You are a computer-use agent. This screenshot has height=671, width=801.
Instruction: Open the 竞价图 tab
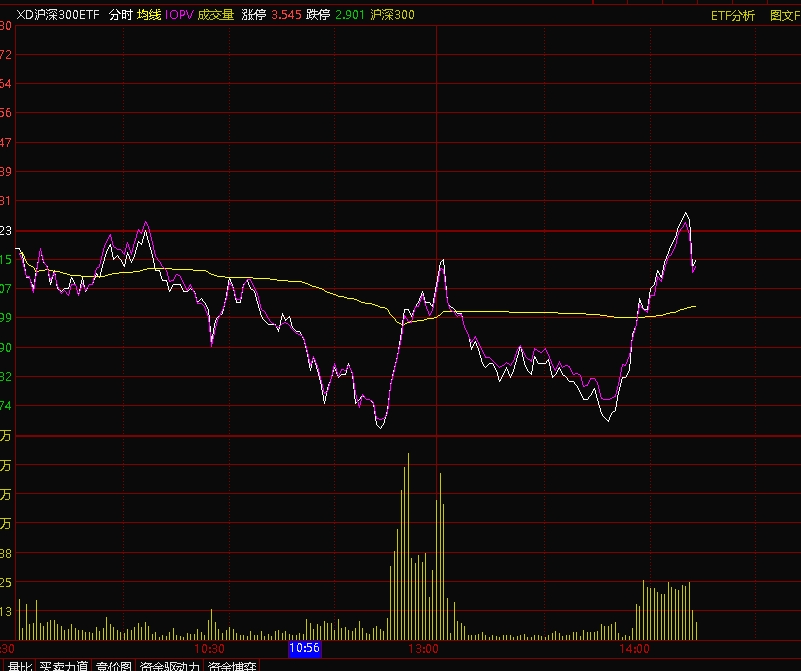point(114,666)
